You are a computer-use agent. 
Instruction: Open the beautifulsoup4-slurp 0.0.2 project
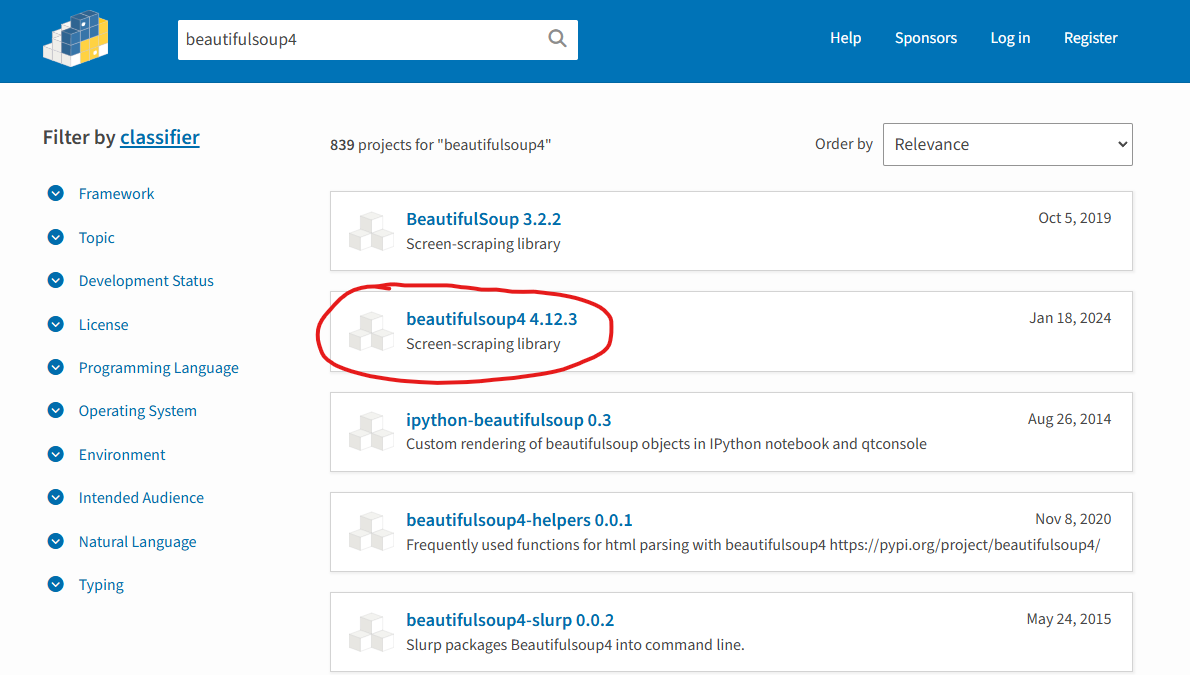pos(510,620)
